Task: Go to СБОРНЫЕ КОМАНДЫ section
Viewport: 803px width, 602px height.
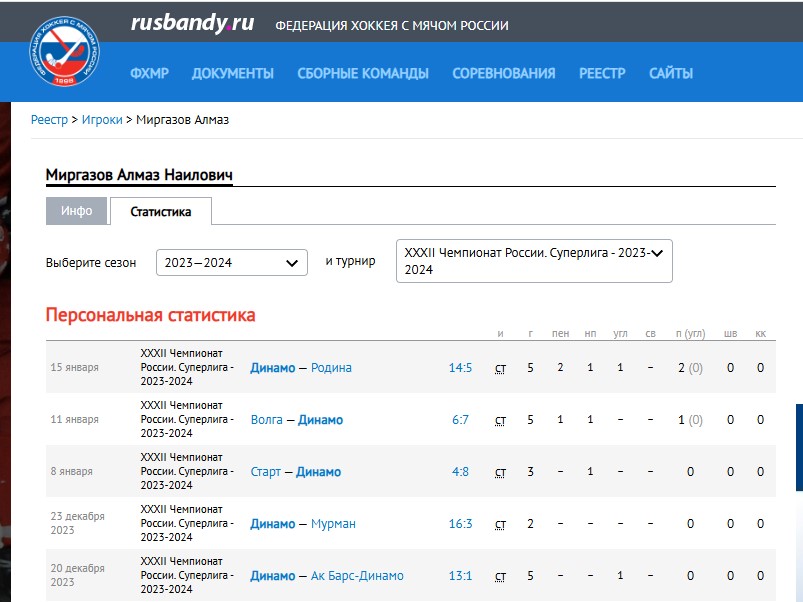Action: (363, 73)
